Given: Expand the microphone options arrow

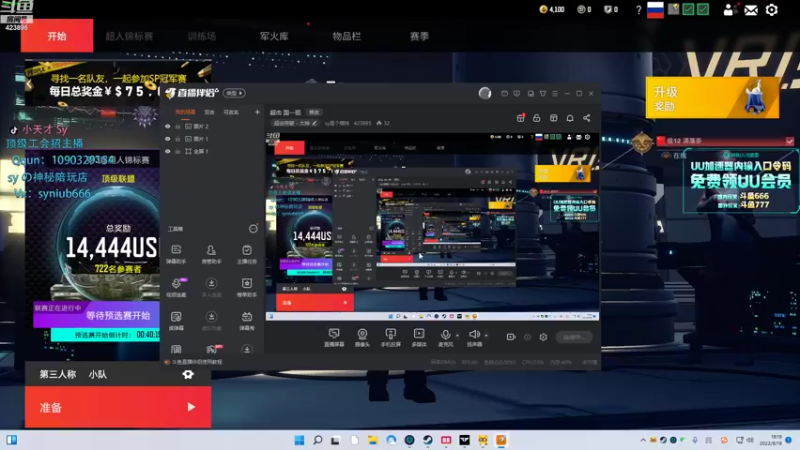Looking at the screenshot, I should tap(457, 336).
